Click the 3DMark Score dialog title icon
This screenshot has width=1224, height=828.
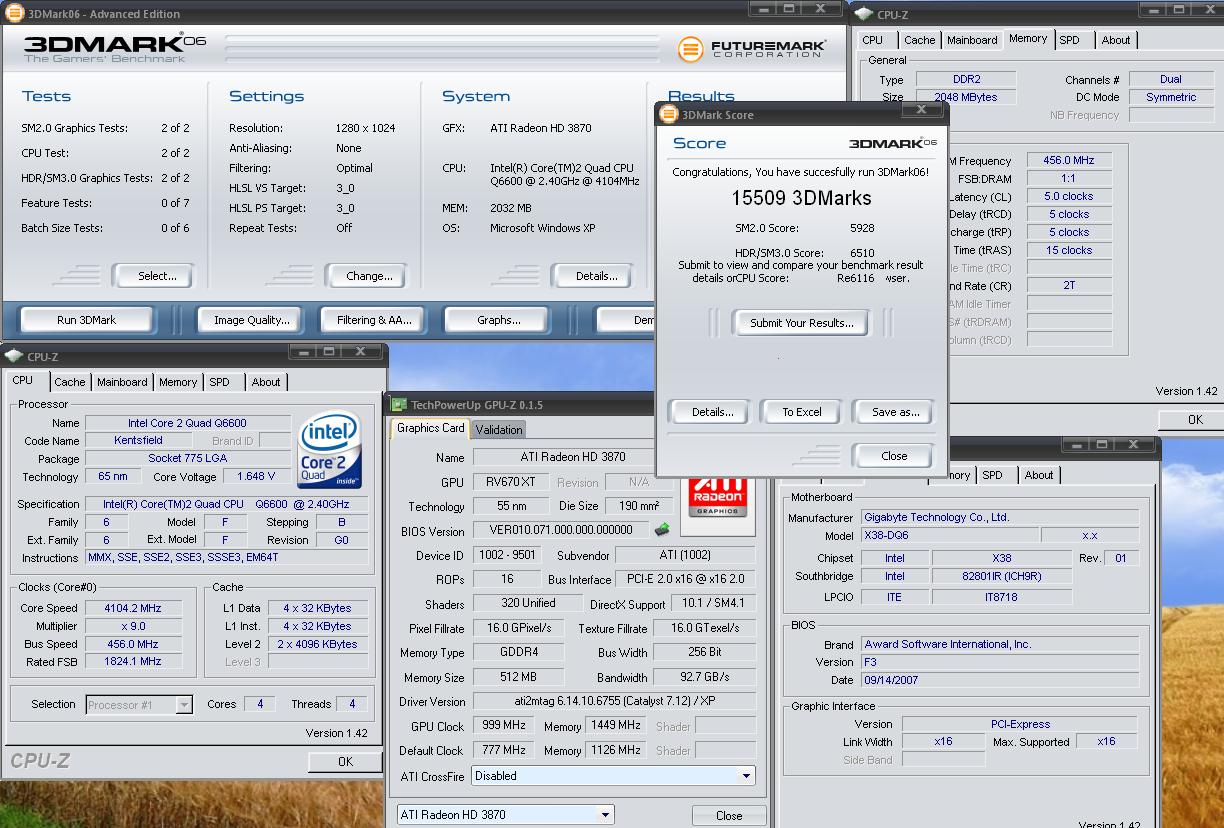668,115
